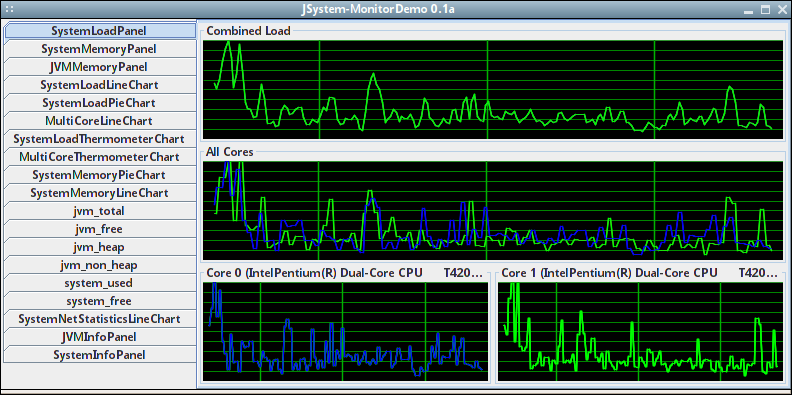Maximize the JSystem-MonitorDemo window
792x395 pixels.
click(x=766, y=10)
